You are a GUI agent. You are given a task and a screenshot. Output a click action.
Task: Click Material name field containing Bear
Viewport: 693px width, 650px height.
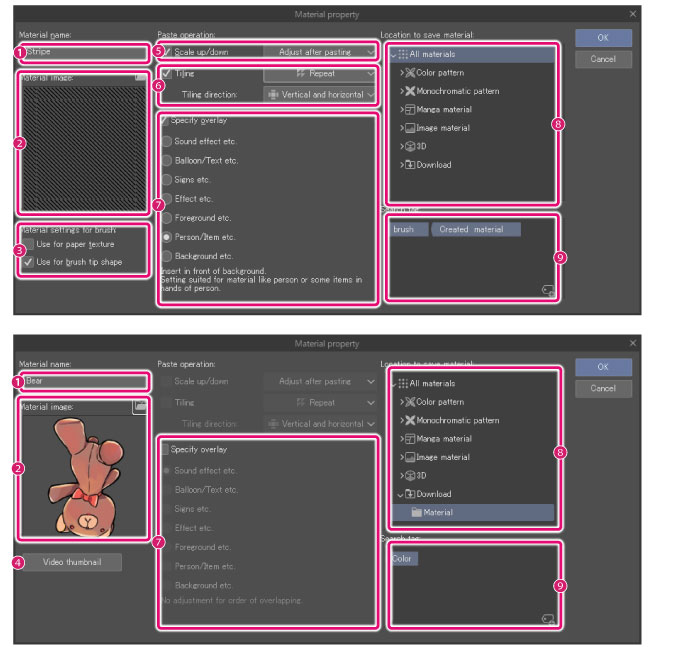[84, 382]
